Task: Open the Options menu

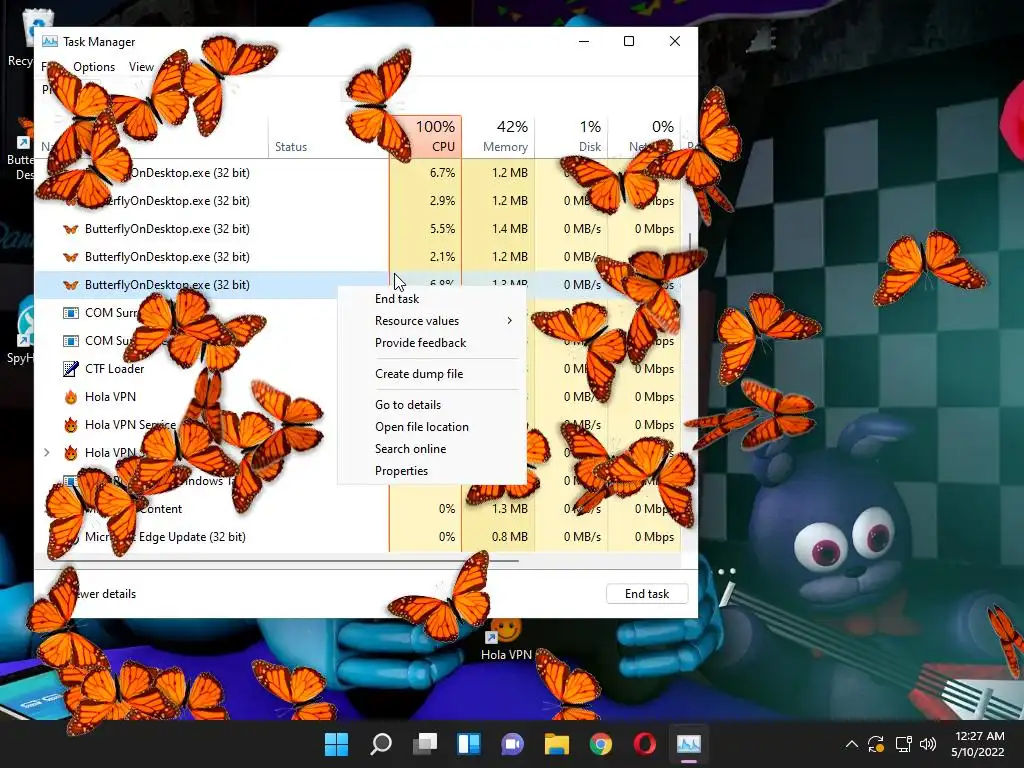Action: point(94,67)
